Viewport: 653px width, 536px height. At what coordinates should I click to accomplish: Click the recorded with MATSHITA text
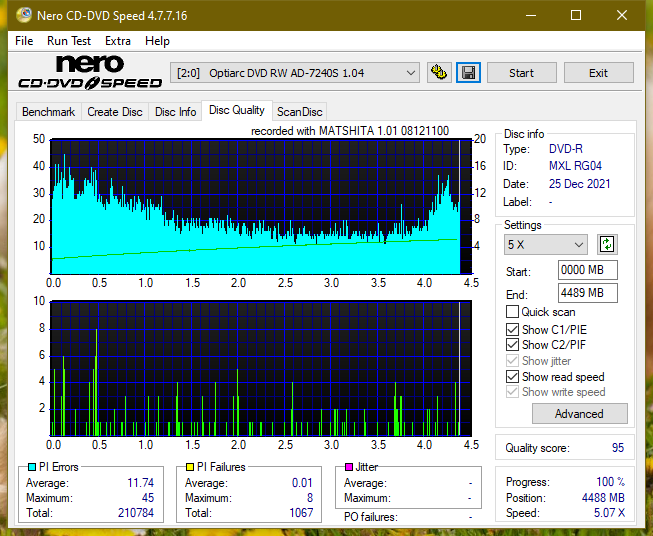click(x=350, y=131)
